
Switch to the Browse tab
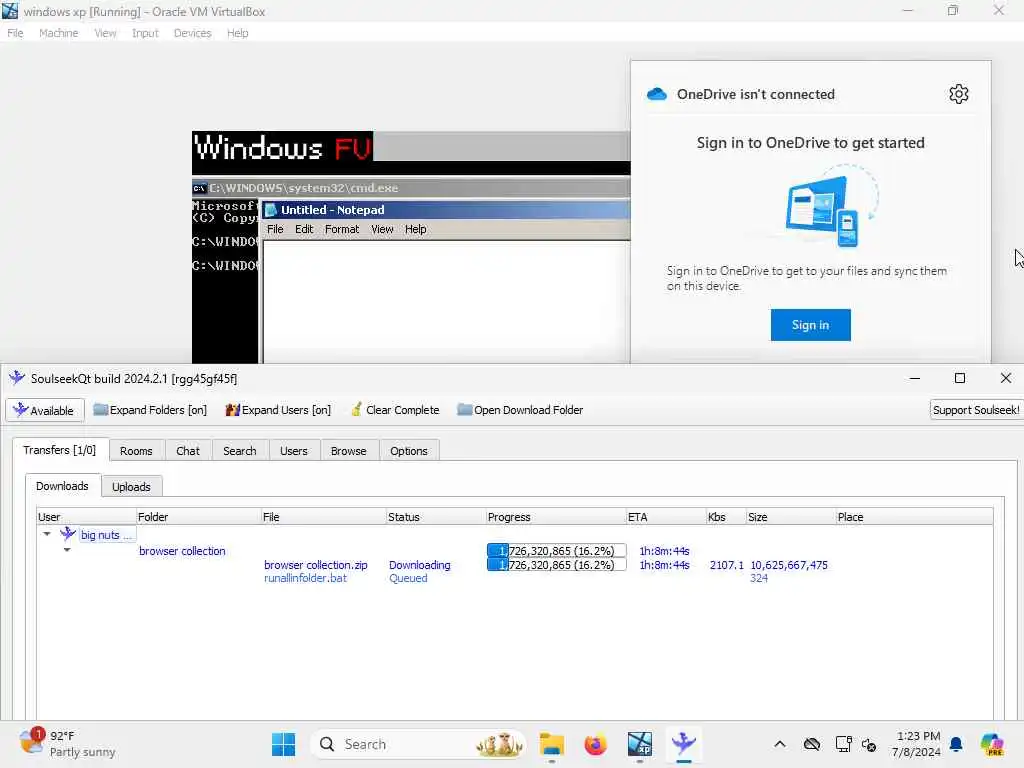pyautogui.click(x=348, y=451)
